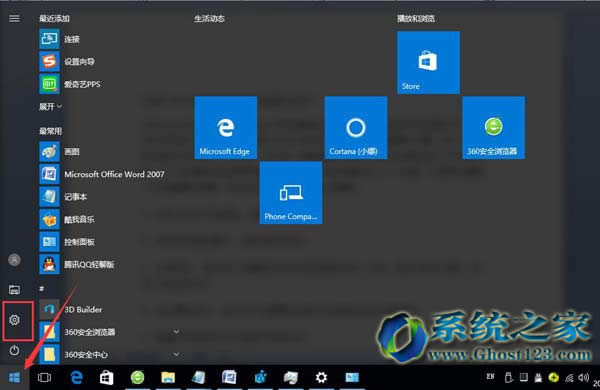Open the Store tile
Image resolution: width=600 pixels, height=390 pixels.
[x=429, y=62]
